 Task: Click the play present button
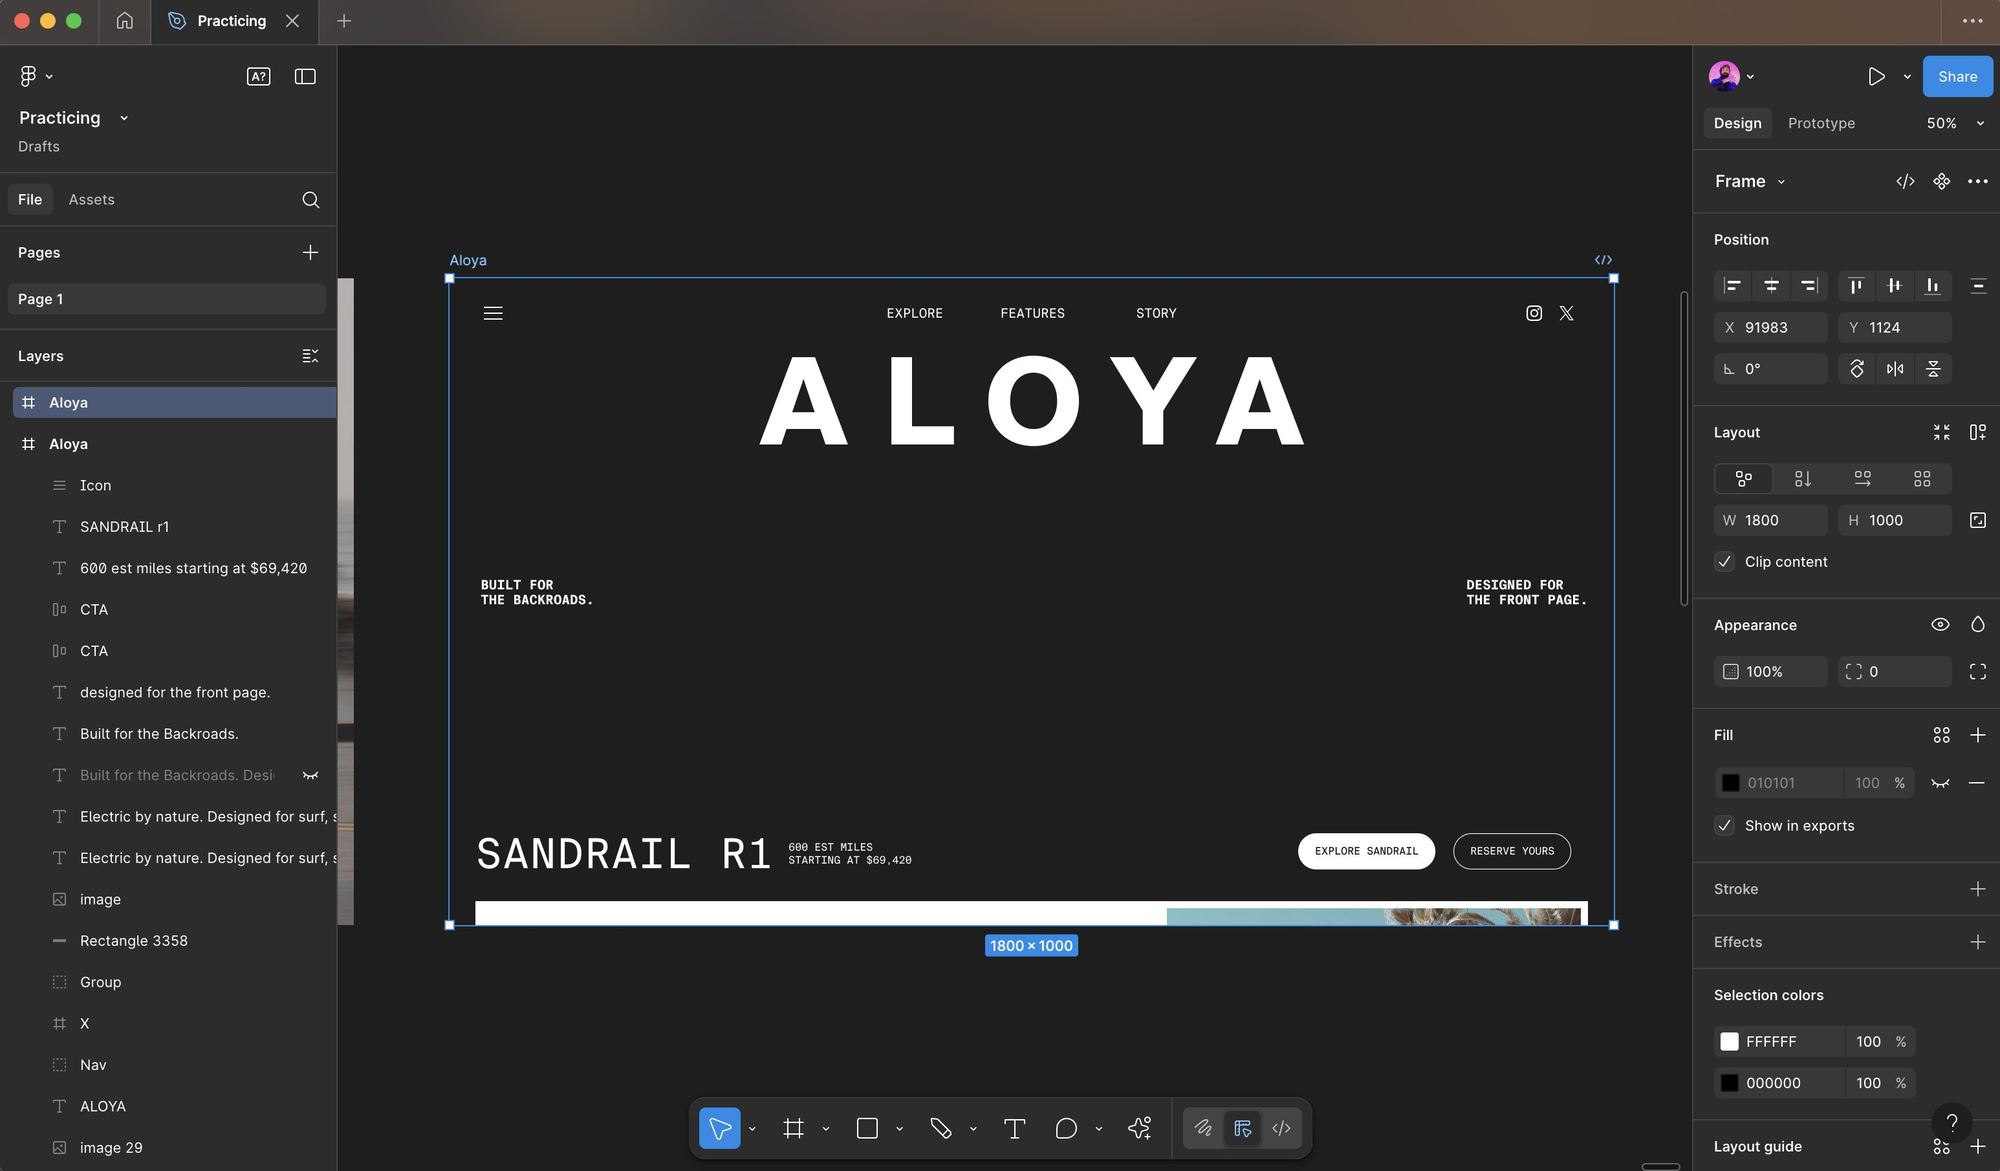pyautogui.click(x=1876, y=77)
